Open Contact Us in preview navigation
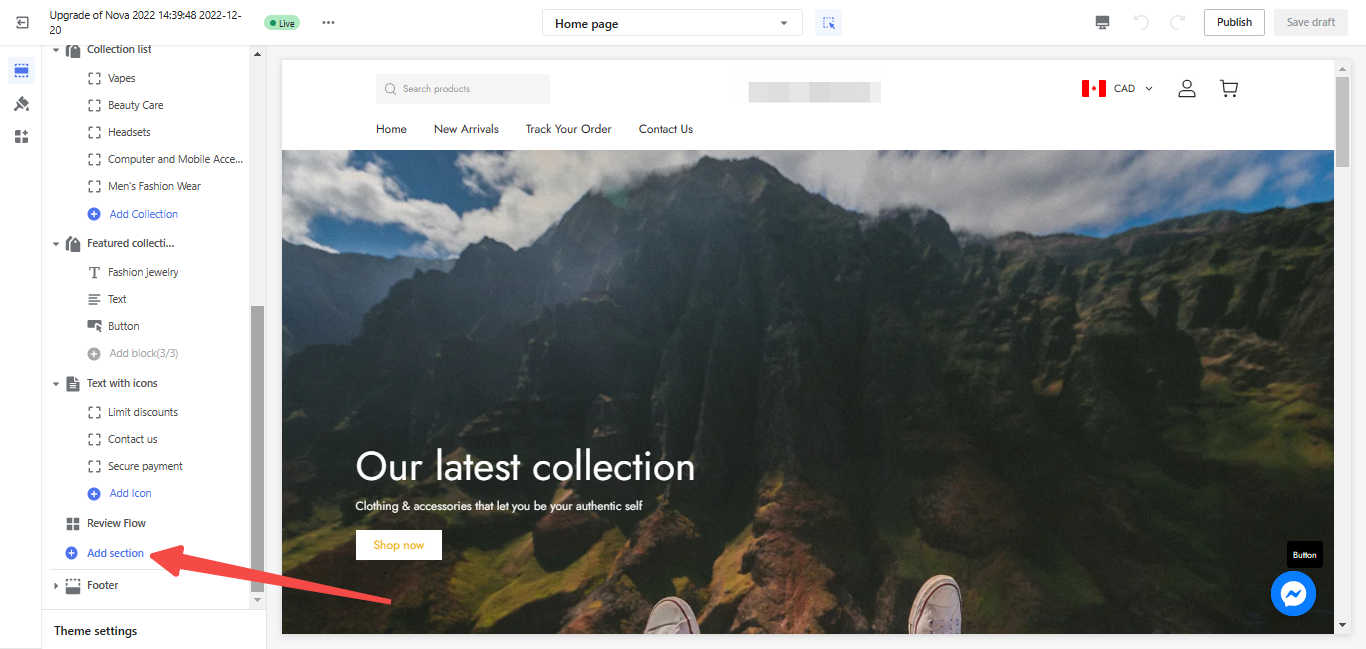Viewport: 1366px width, 649px height. coord(666,129)
